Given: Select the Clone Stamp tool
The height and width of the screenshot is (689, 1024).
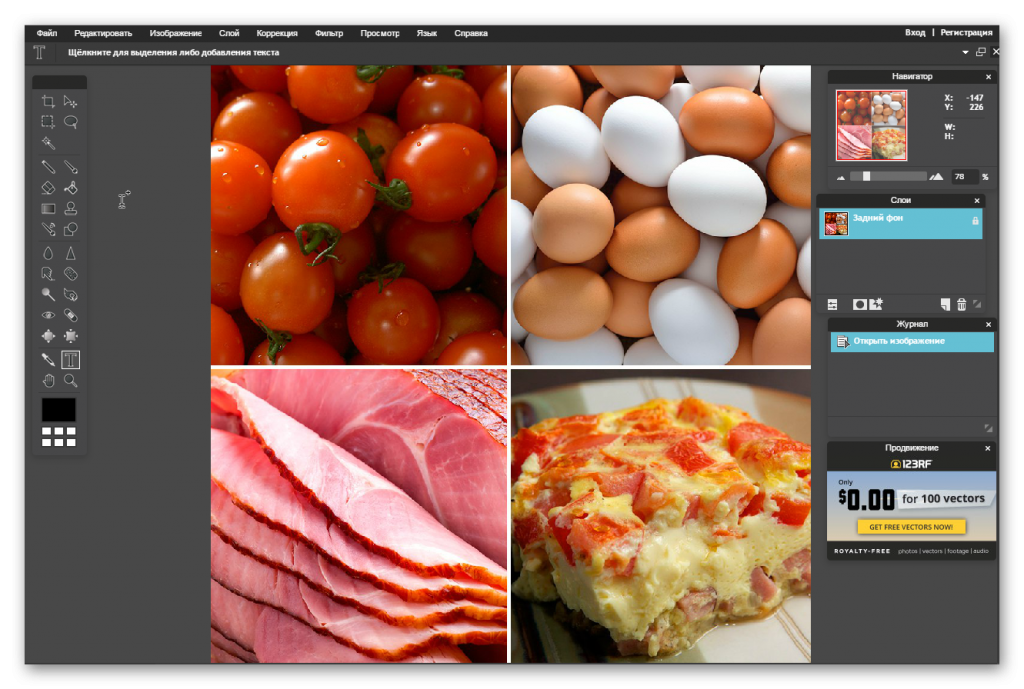Looking at the screenshot, I should [x=71, y=208].
